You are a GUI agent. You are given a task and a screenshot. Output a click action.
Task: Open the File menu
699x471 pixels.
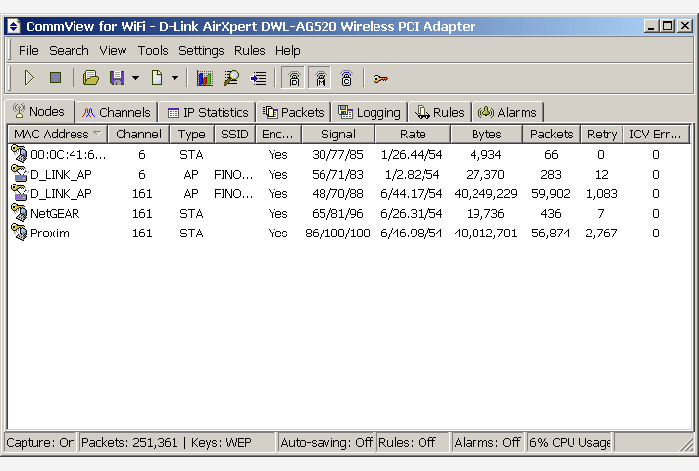point(29,51)
